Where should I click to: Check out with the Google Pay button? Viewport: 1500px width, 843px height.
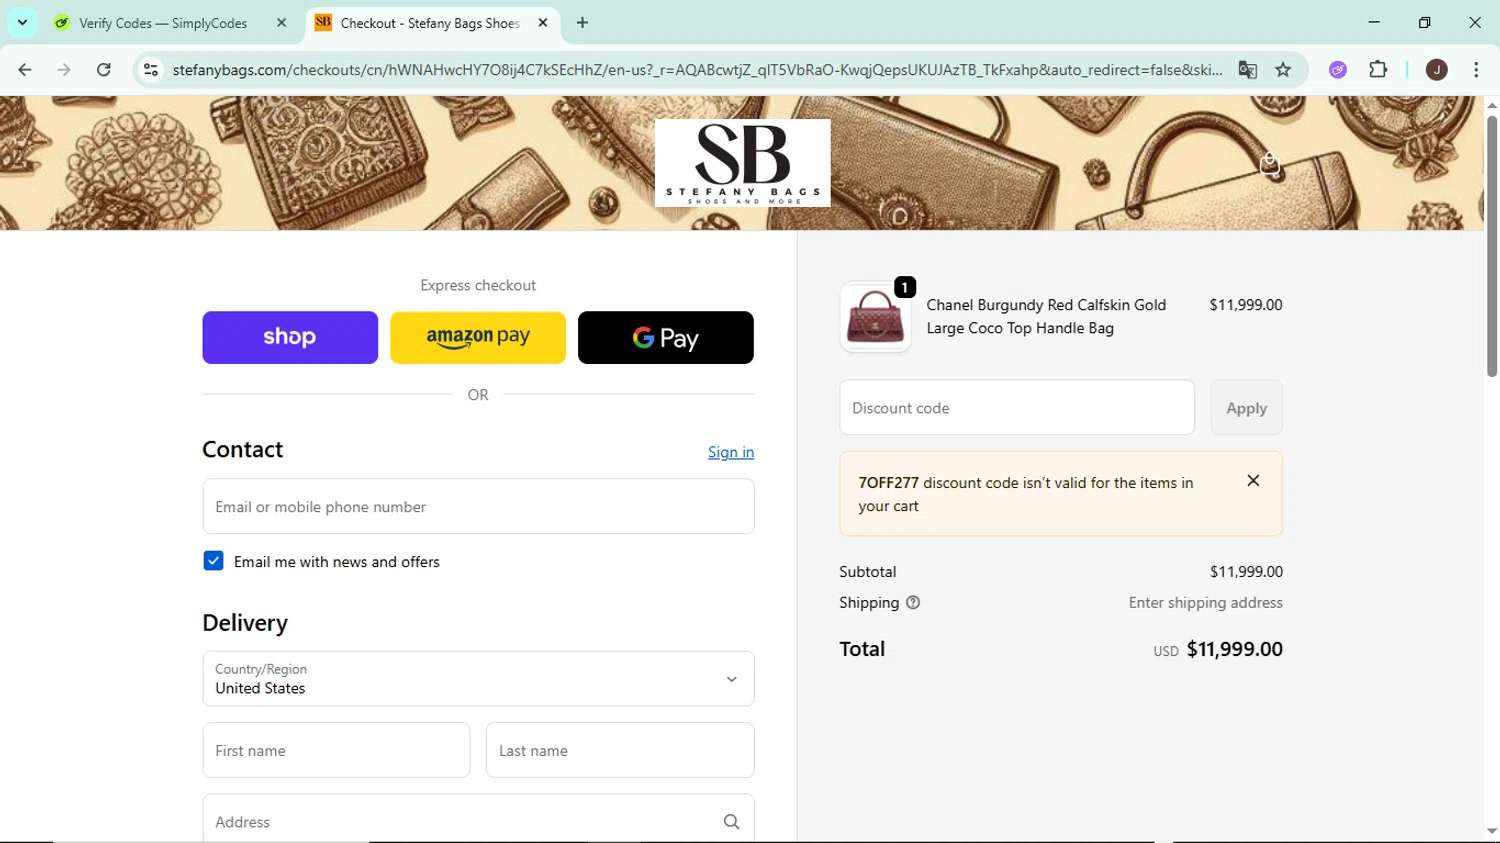click(x=666, y=337)
